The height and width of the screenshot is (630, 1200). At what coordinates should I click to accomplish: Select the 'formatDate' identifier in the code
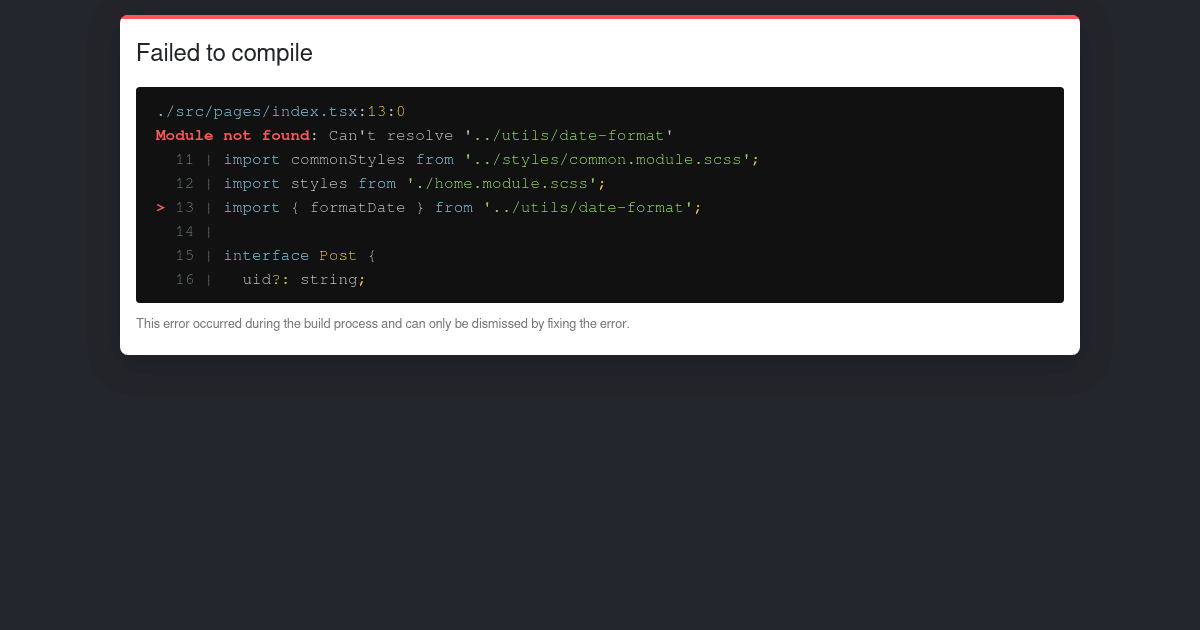(358, 207)
